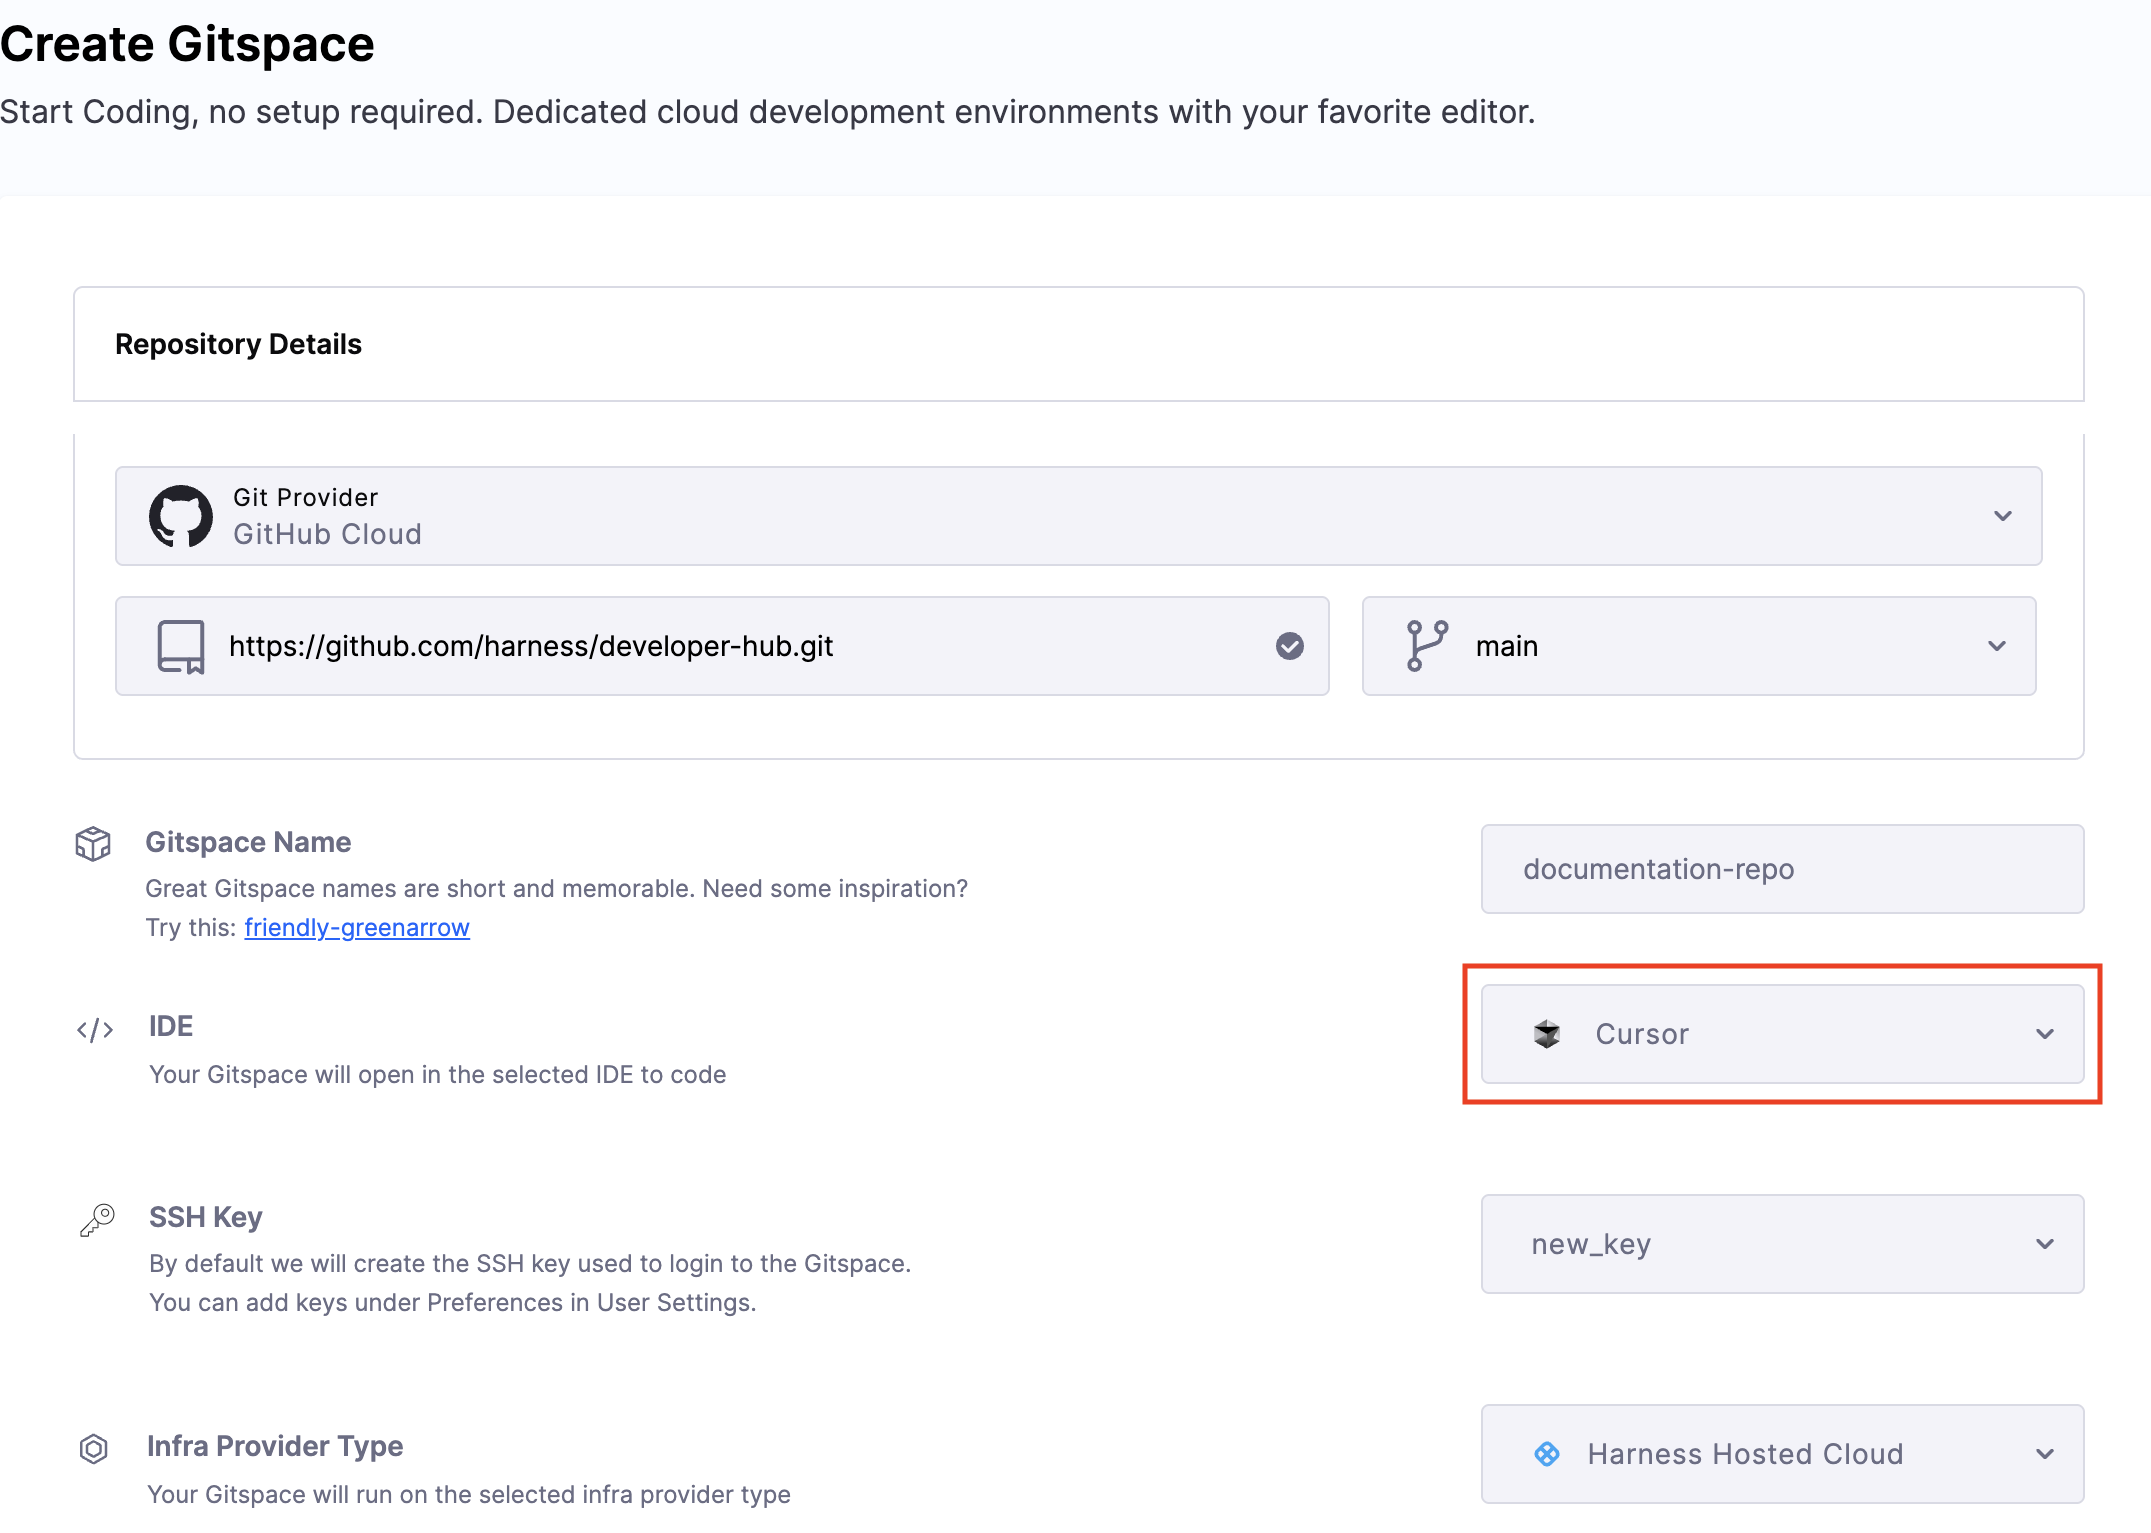Click the Cursor IDE logo icon
Viewport: 2151px width, 1533px height.
tap(1547, 1034)
